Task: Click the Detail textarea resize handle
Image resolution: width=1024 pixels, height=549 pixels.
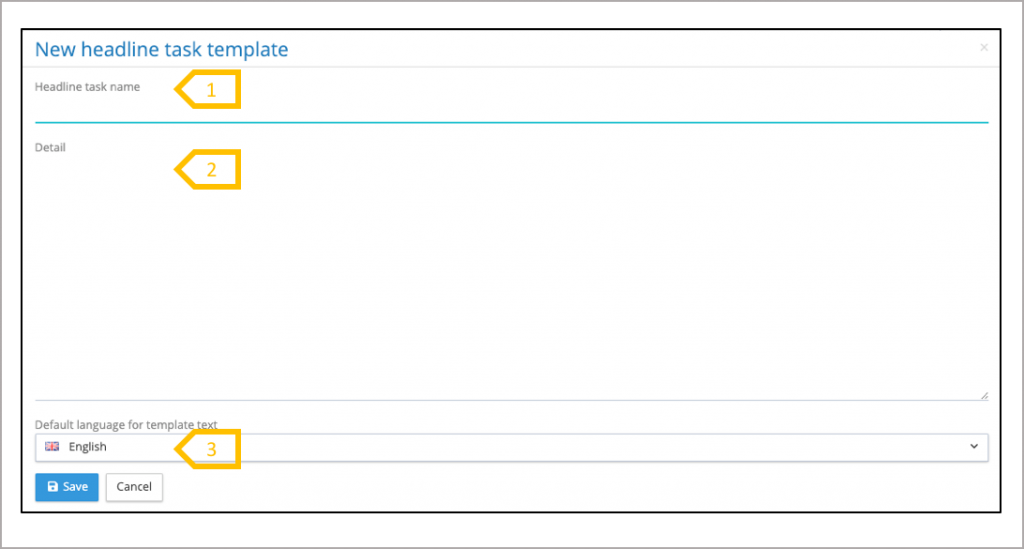Action: pyautogui.click(x=984, y=396)
